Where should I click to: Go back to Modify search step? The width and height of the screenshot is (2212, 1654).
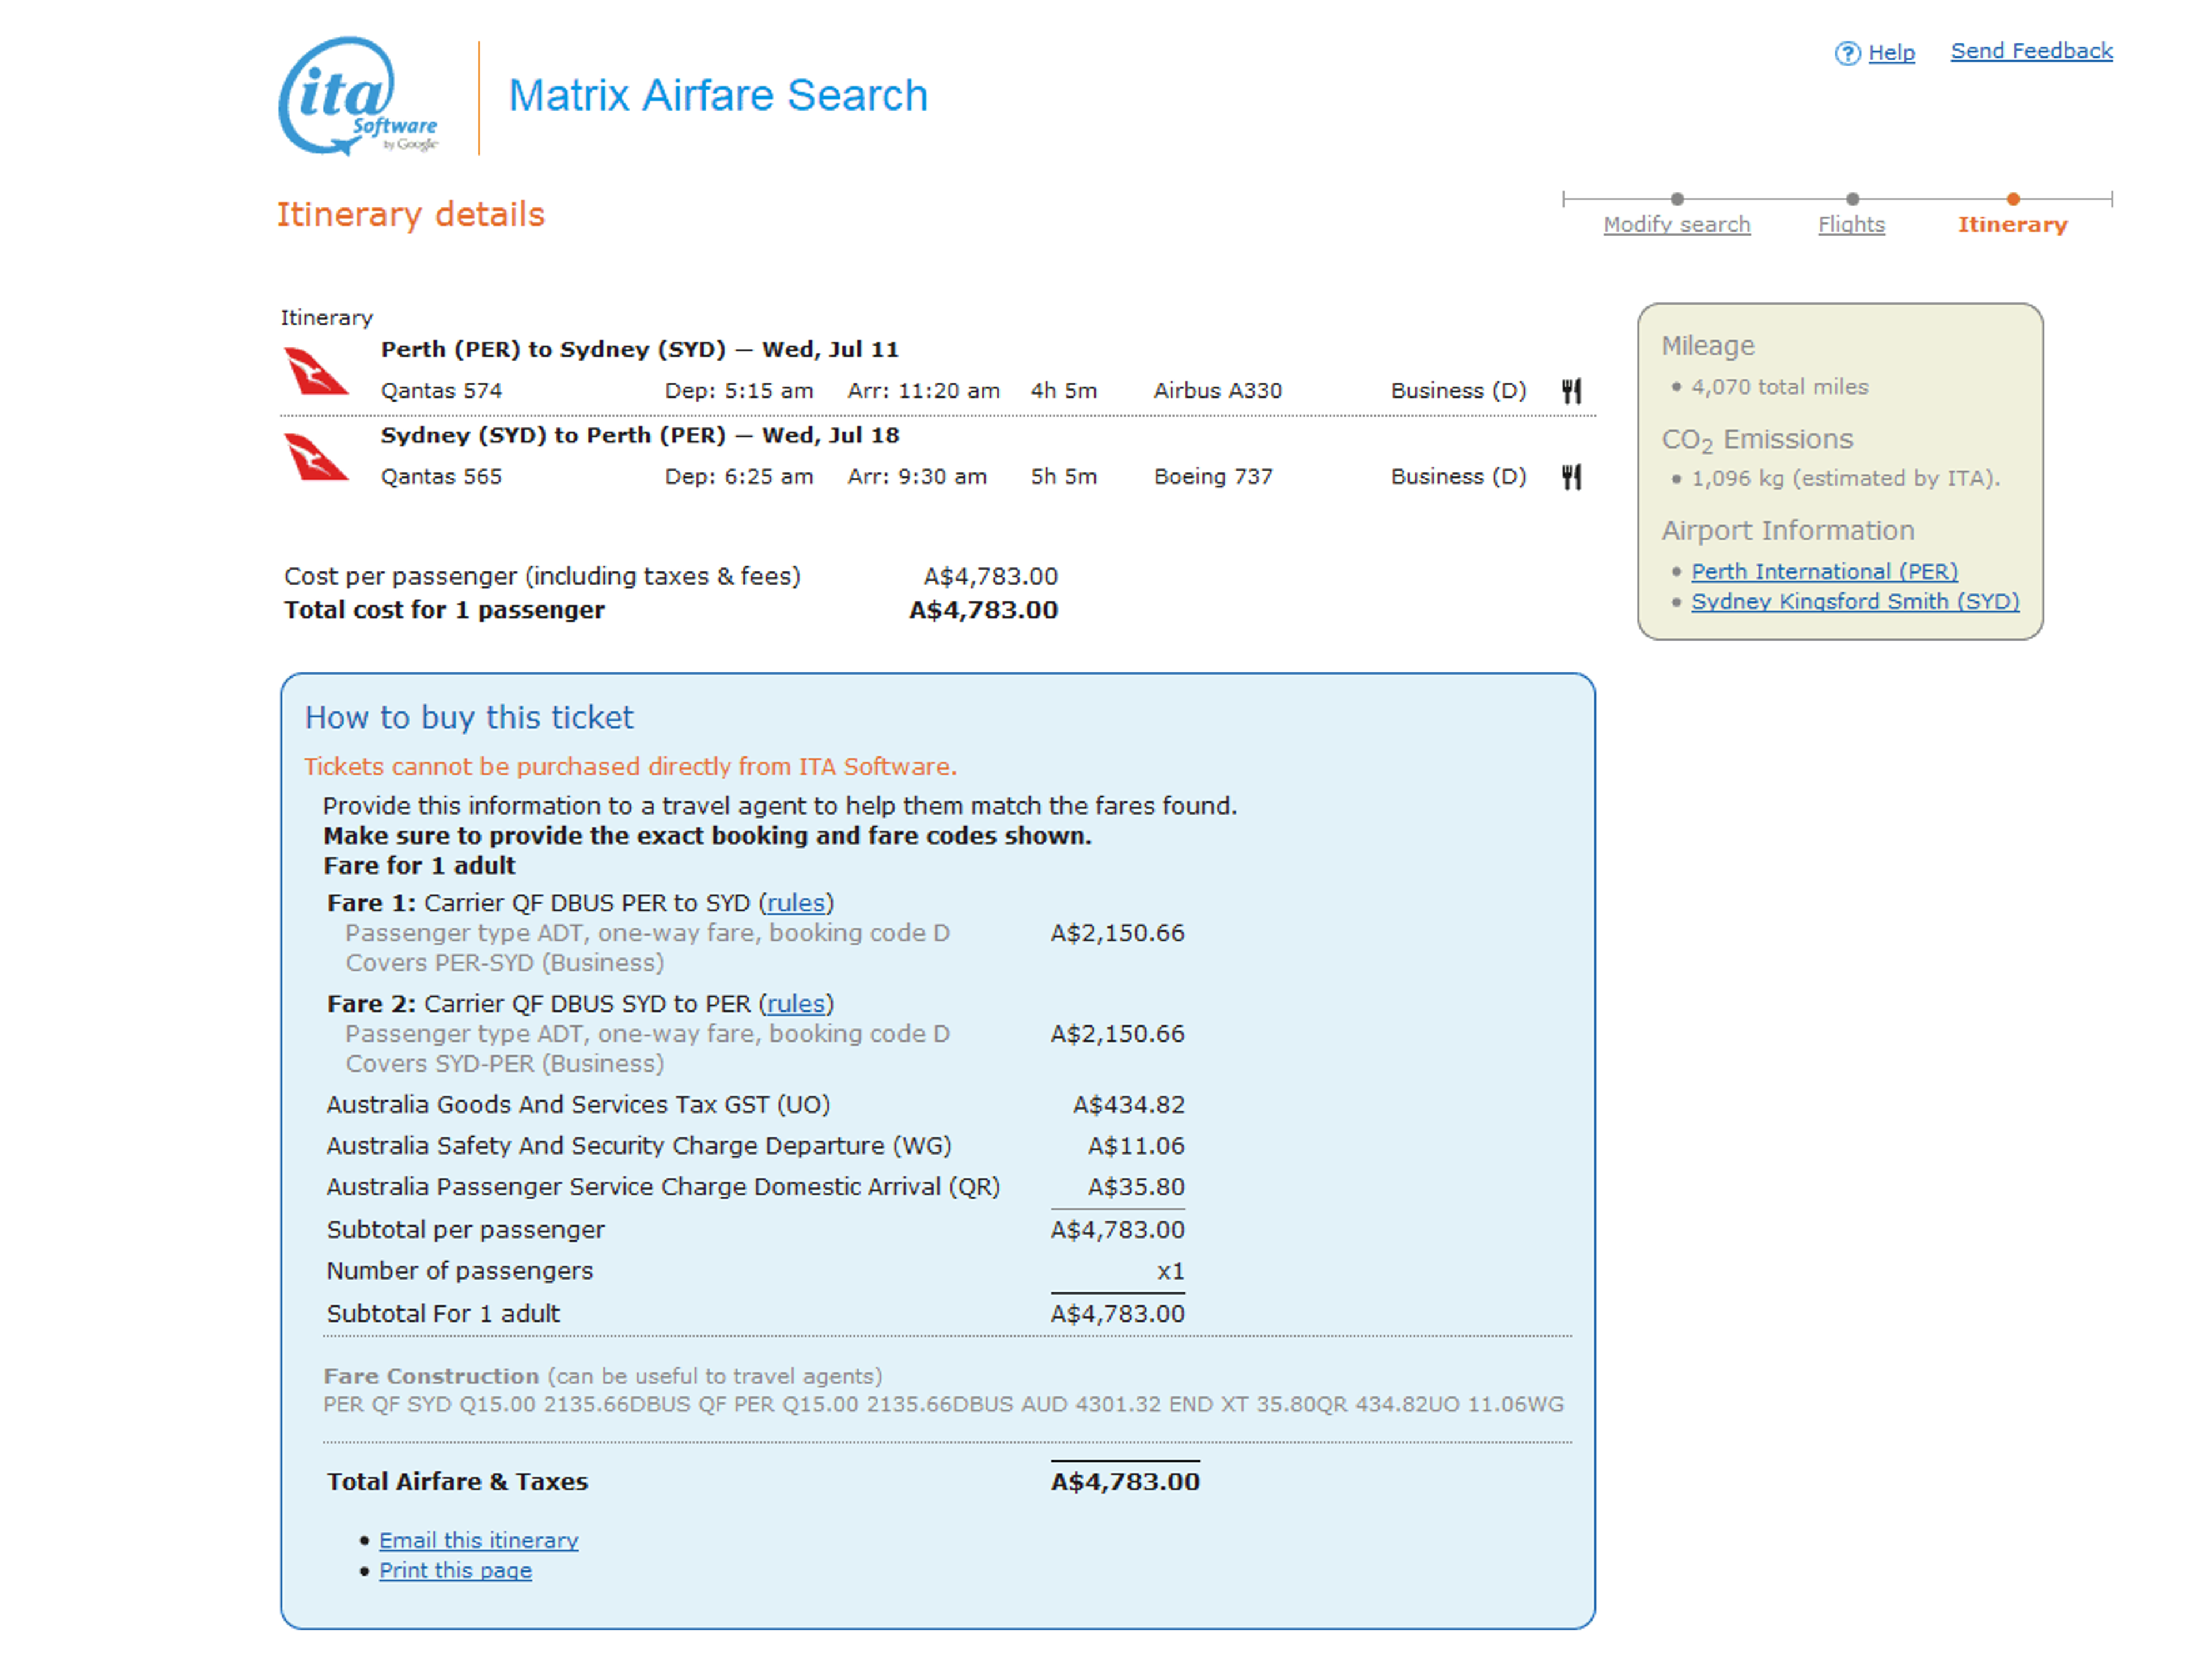click(x=1677, y=225)
